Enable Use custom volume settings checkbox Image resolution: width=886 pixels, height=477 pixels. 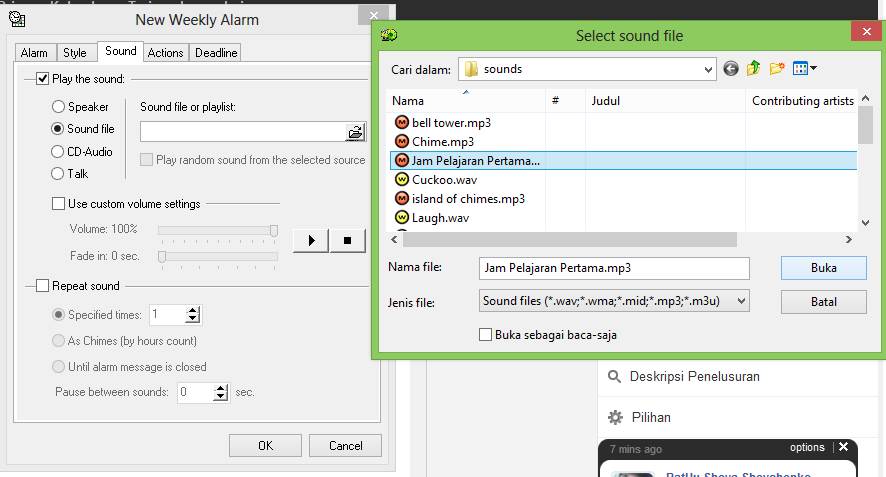click(58, 203)
